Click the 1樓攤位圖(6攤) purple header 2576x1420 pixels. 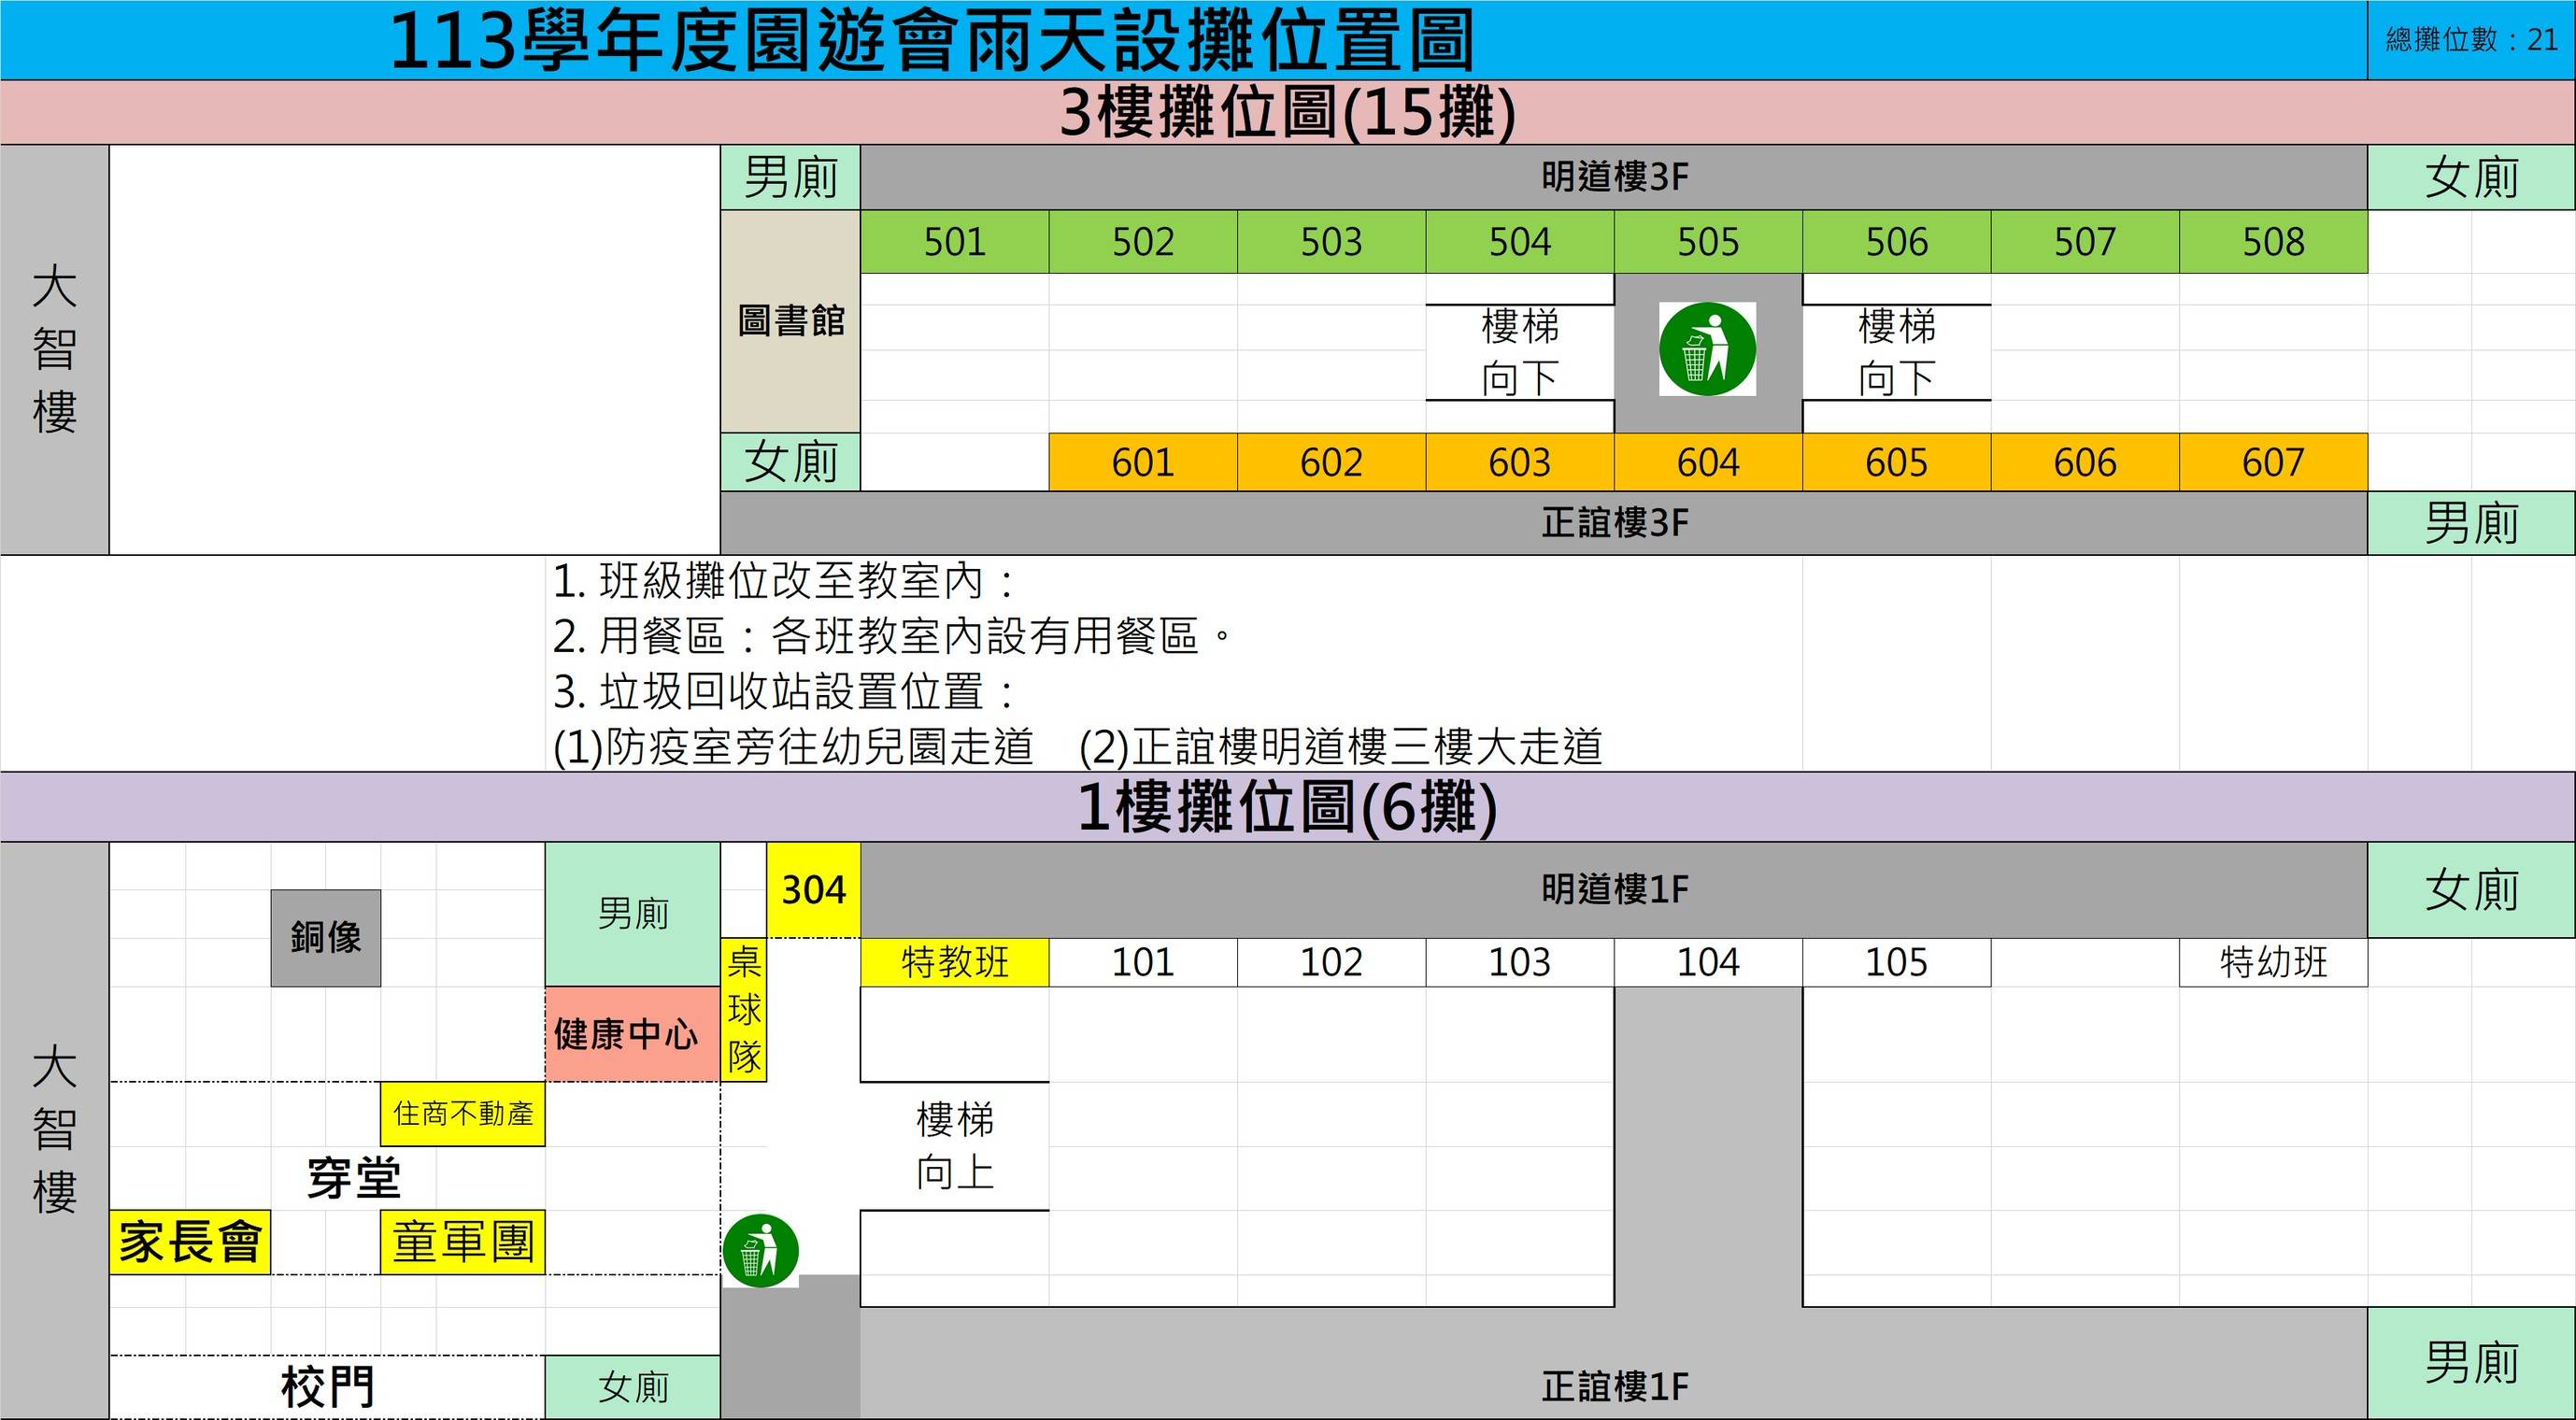[x=1287, y=807]
